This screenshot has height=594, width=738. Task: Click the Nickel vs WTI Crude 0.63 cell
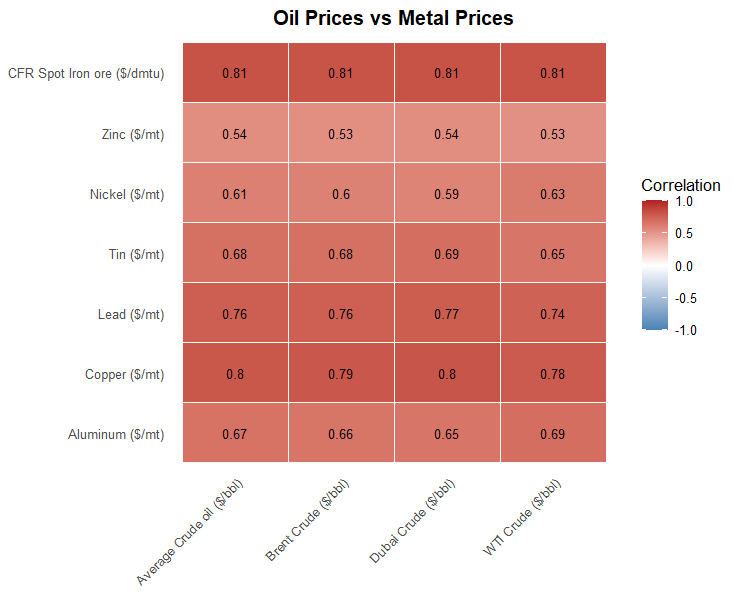pyautogui.click(x=554, y=193)
